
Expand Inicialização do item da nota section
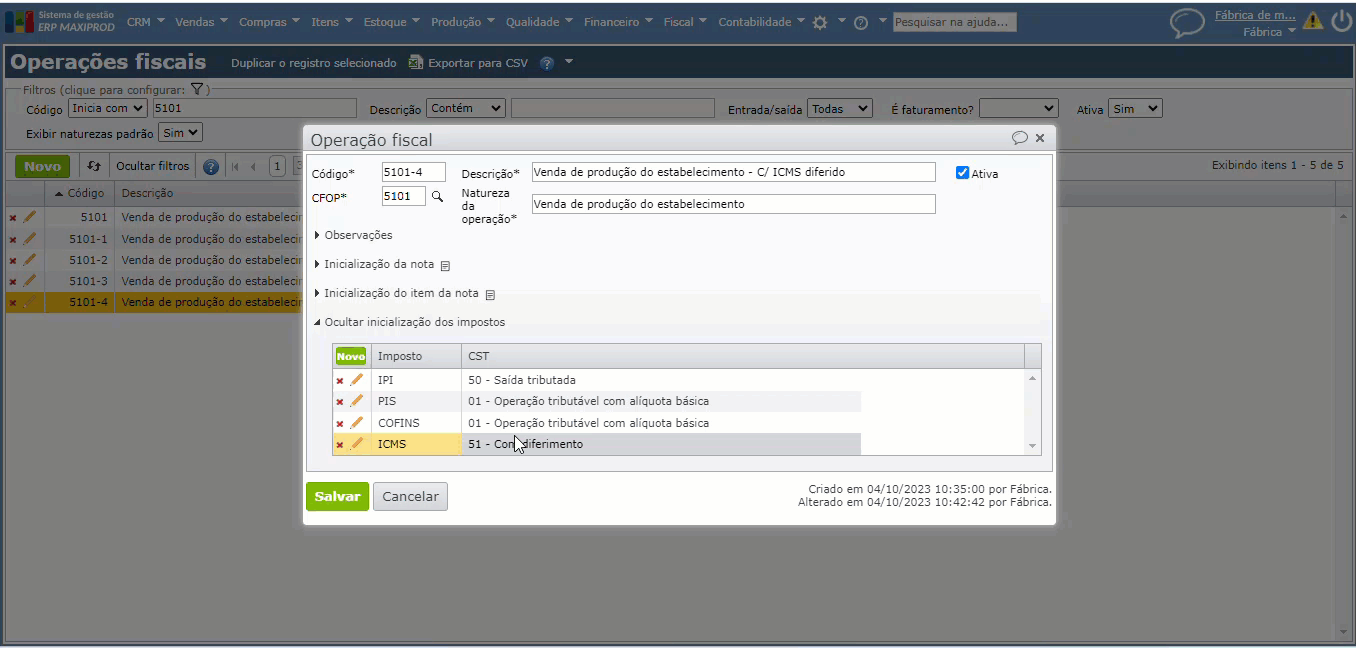coord(396,293)
